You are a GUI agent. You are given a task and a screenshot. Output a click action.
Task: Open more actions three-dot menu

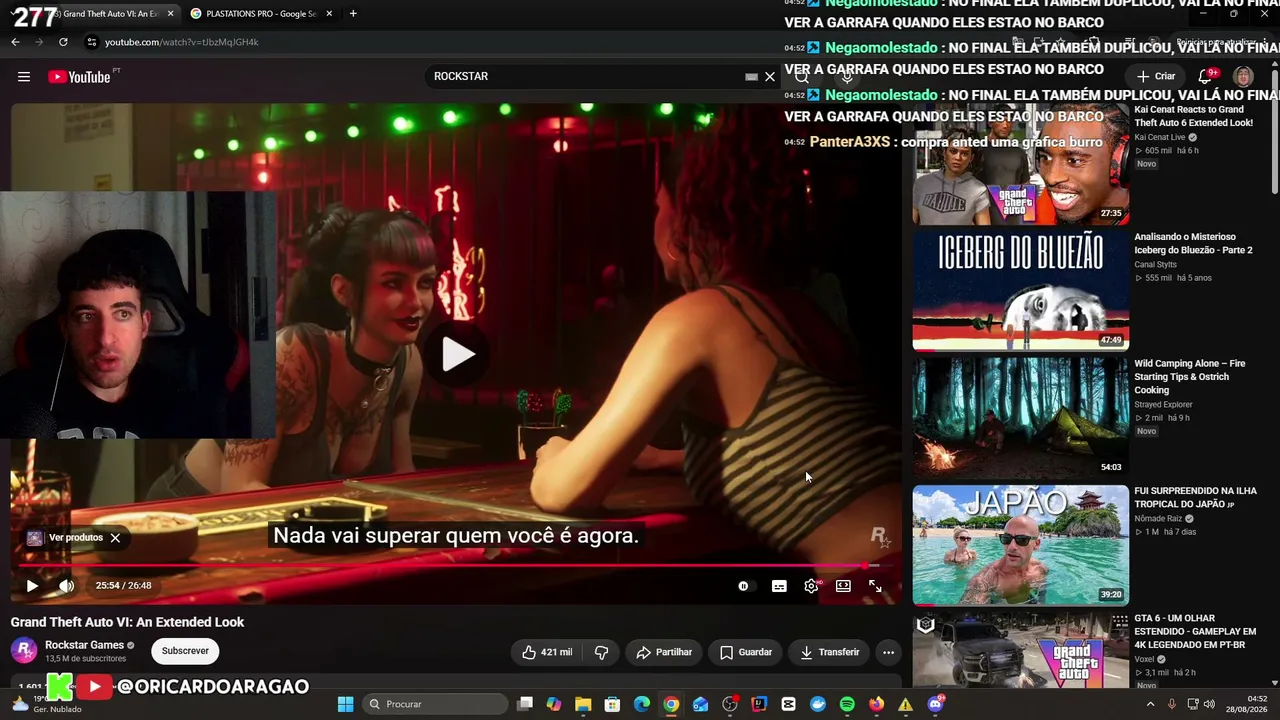click(x=888, y=652)
